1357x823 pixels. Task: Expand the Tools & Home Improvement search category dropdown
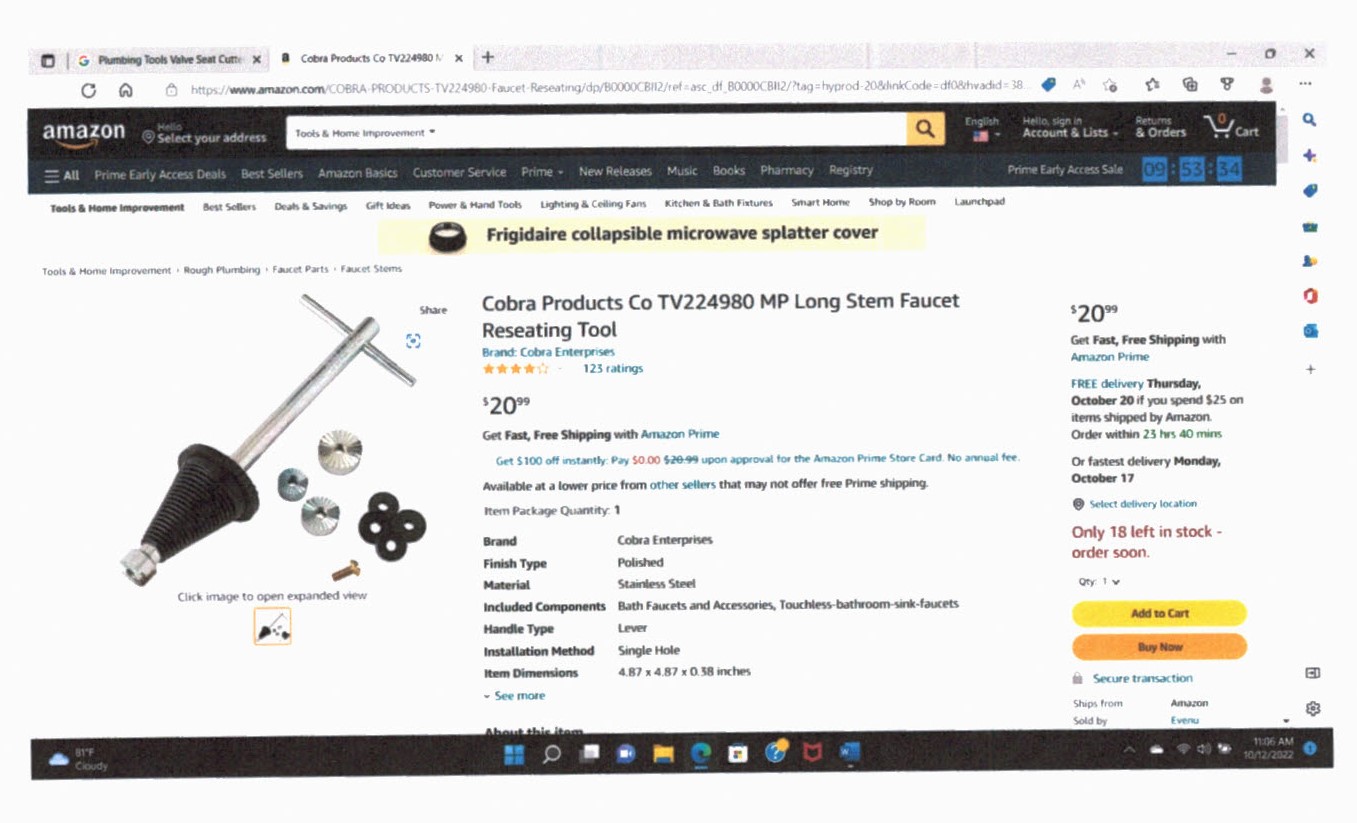tap(365, 132)
